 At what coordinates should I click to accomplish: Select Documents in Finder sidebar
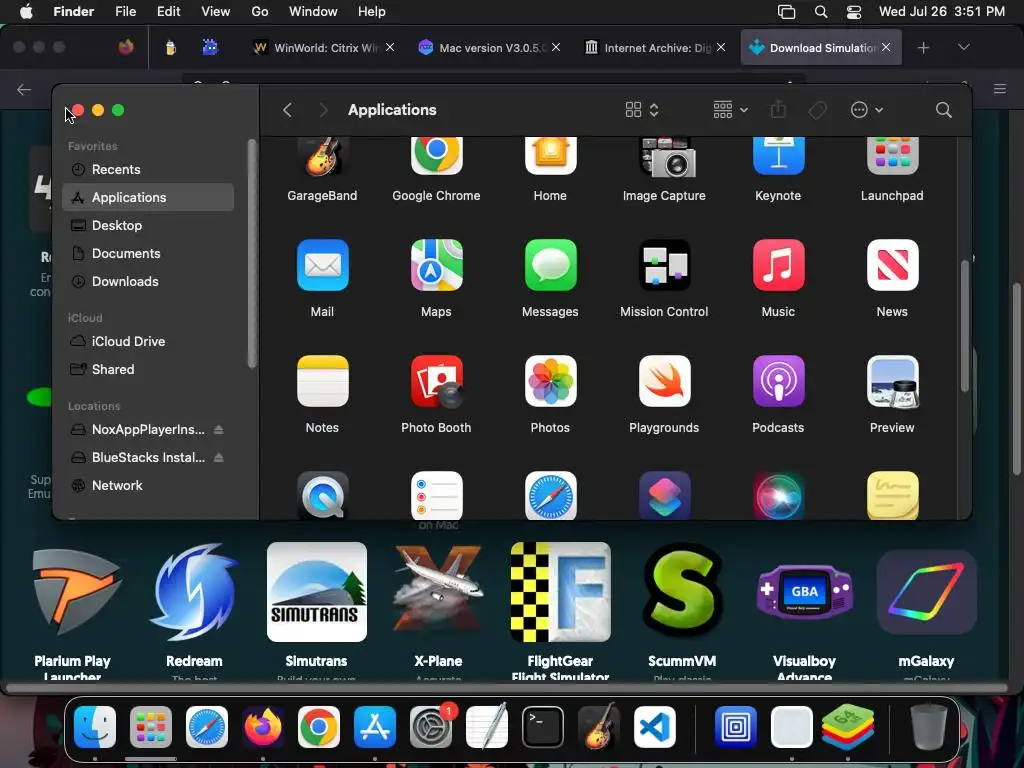click(148, 253)
